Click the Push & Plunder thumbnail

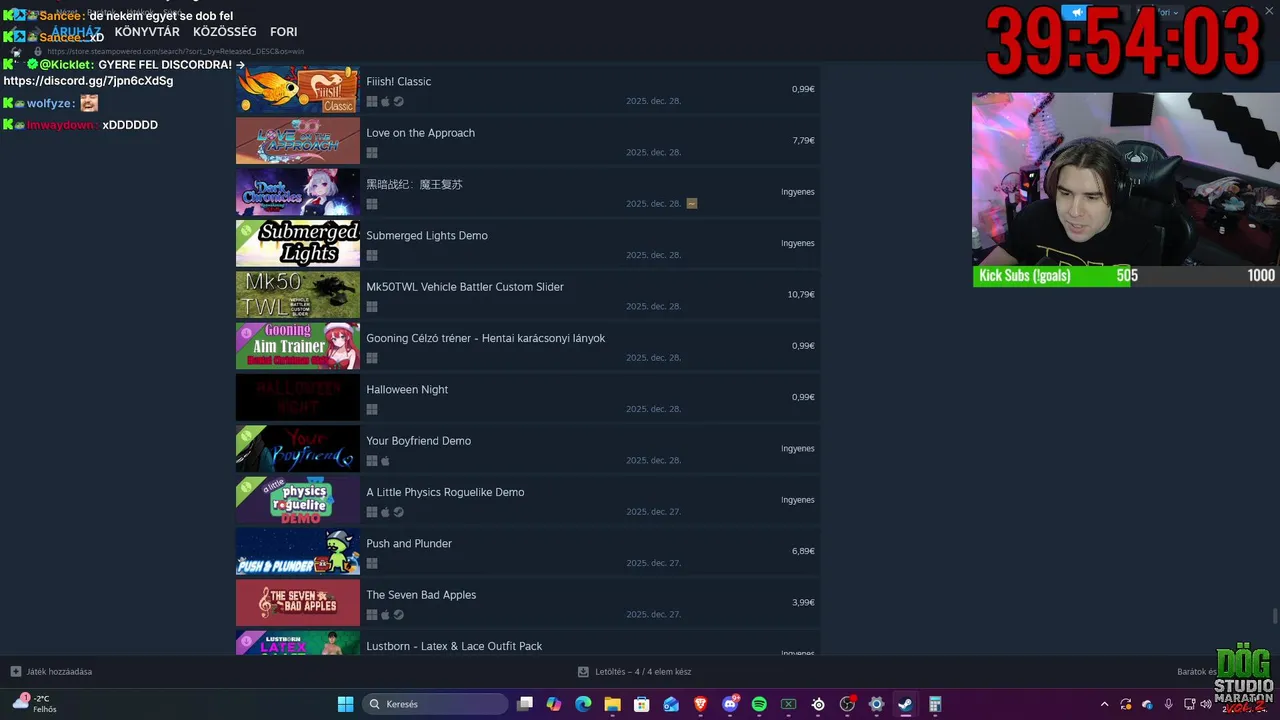coord(298,551)
